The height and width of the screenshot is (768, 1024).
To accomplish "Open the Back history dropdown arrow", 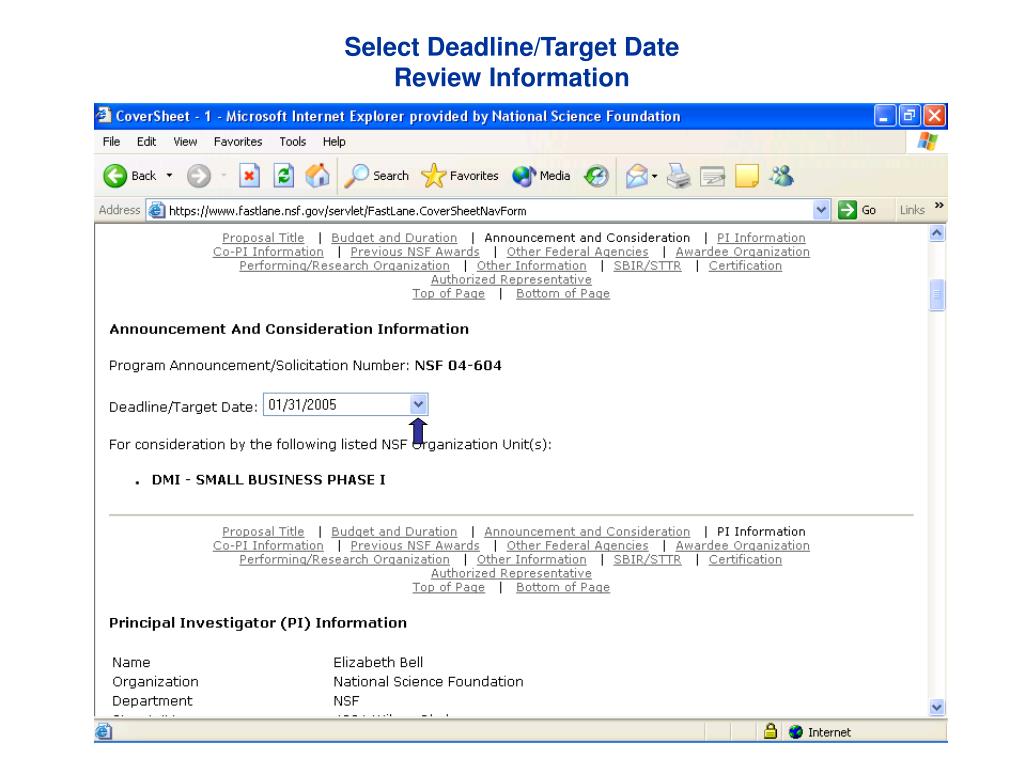I will pos(170,175).
